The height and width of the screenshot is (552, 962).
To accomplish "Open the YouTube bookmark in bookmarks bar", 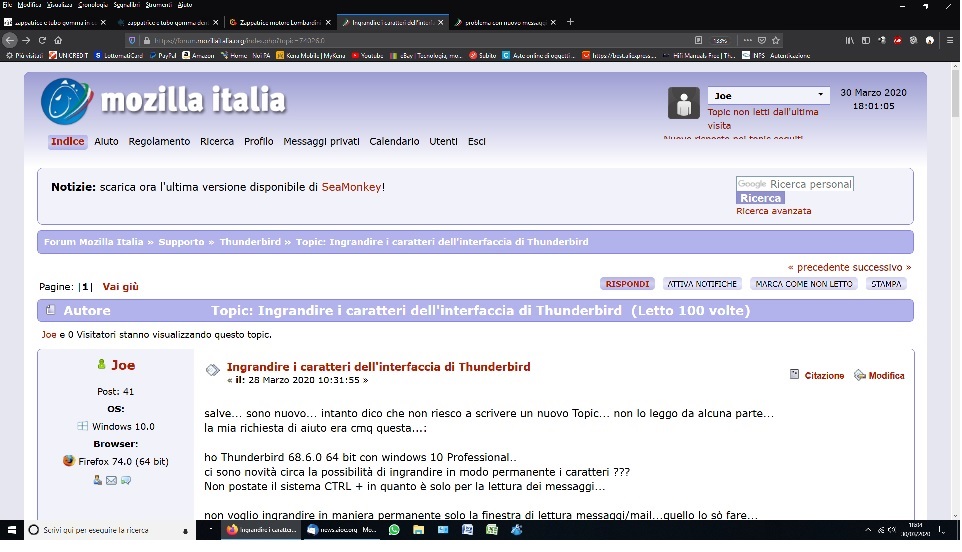I will [x=367, y=56].
